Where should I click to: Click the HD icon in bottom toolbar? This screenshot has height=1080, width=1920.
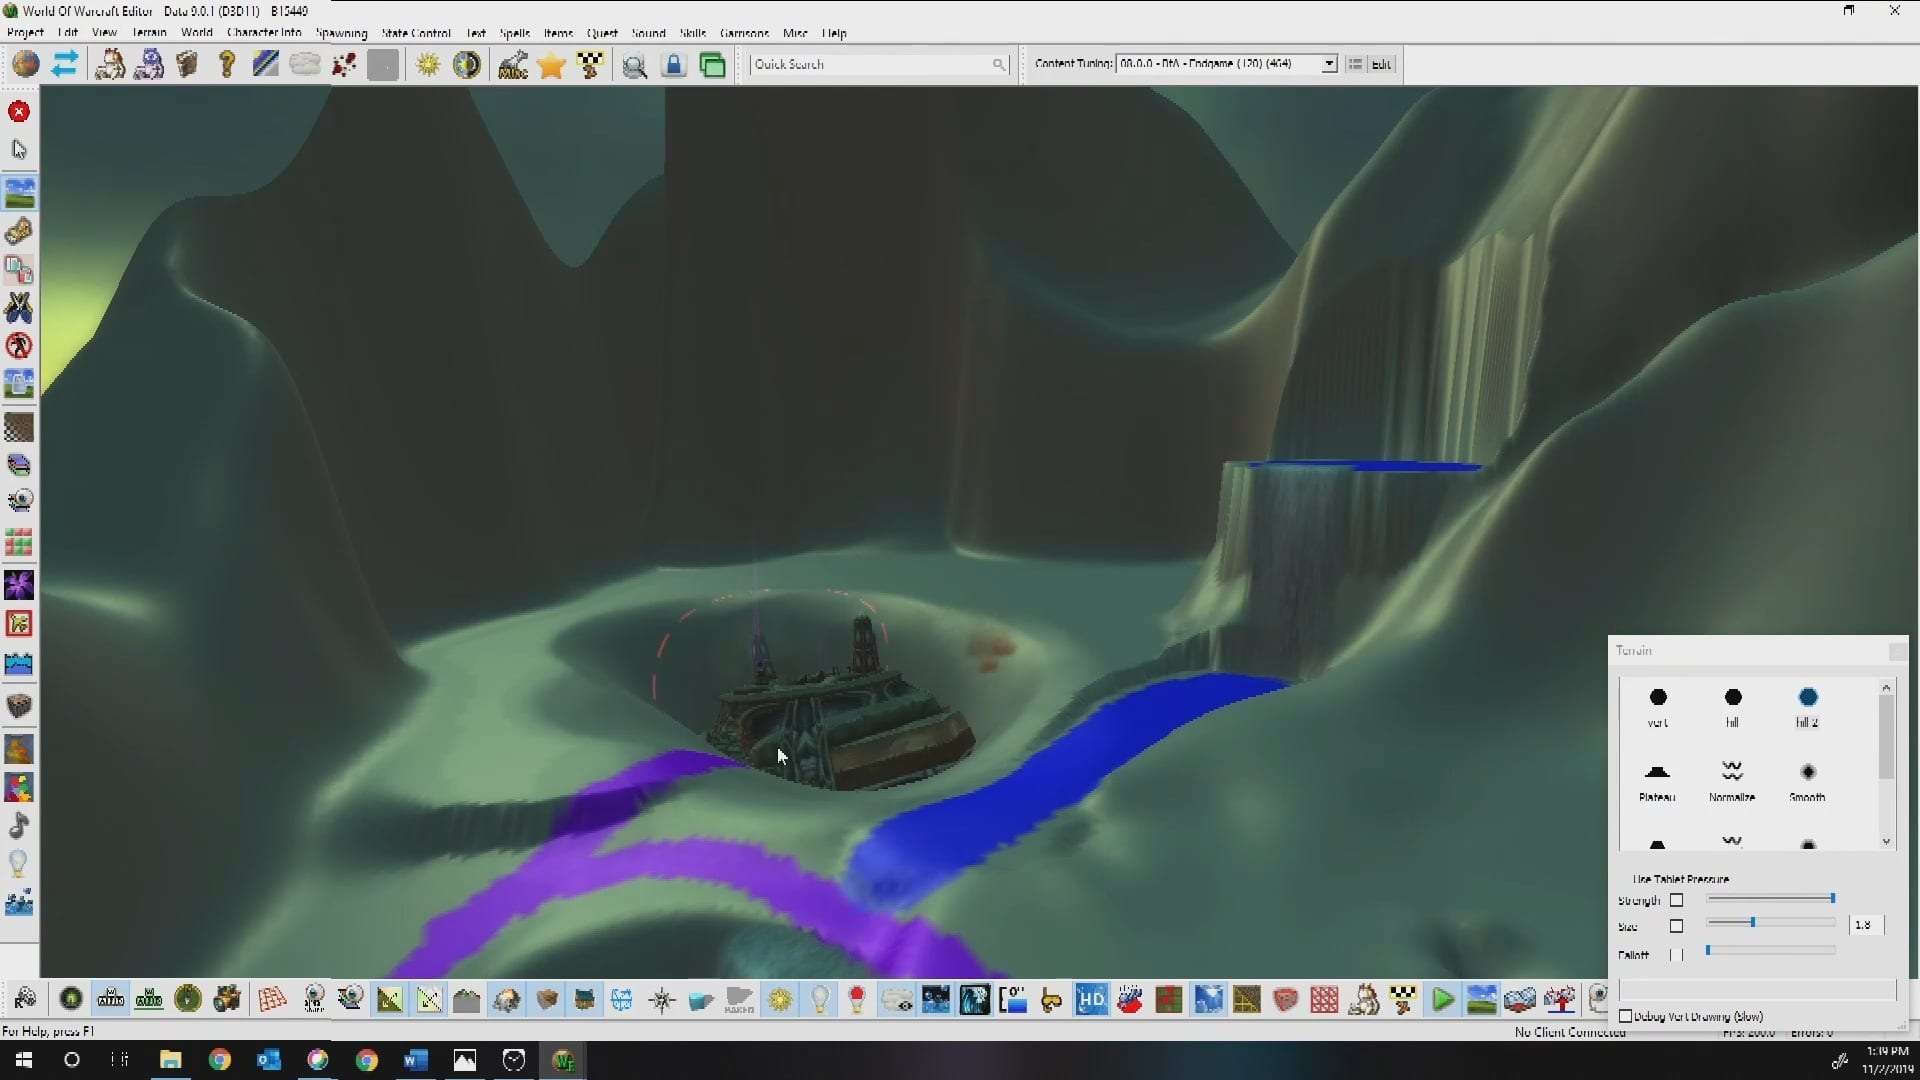[1091, 999]
